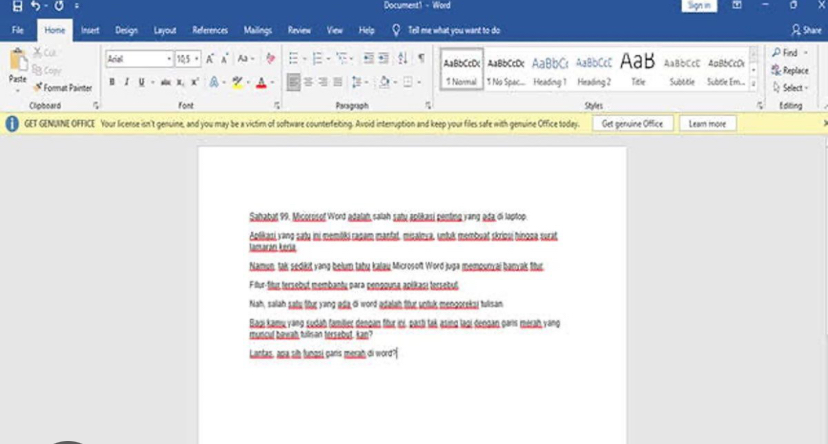This screenshot has width=828, height=444.
Task: Open the font color dropdown arrow
Action: pos(272,83)
